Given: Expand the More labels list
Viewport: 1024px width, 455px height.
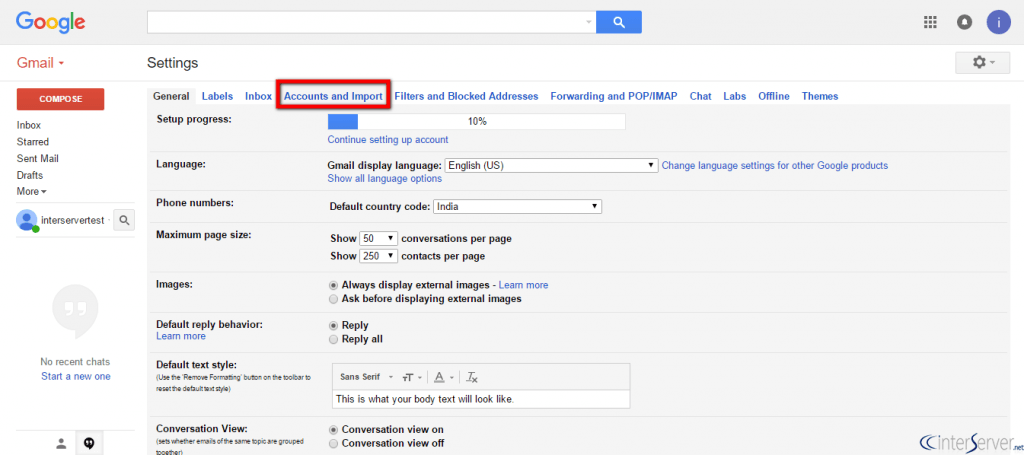Looking at the screenshot, I should click(x=31, y=192).
